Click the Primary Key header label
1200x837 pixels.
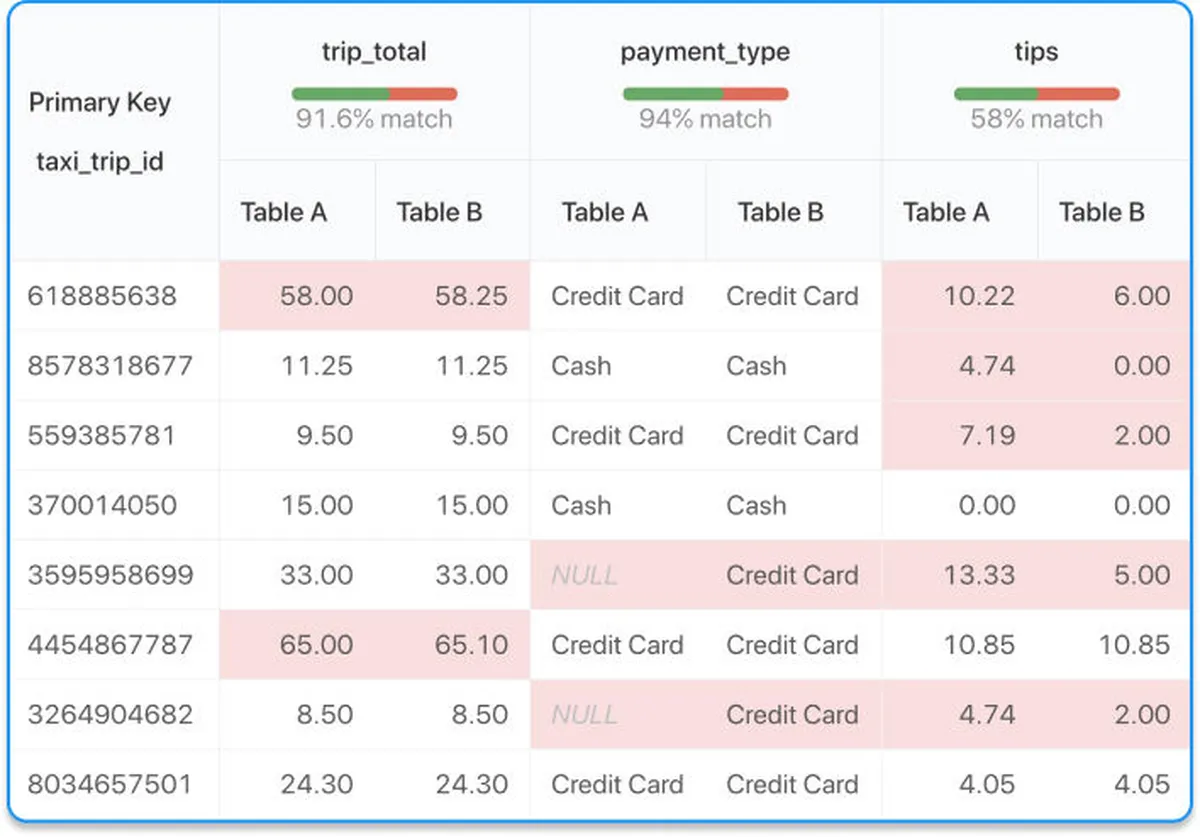(99, 103)
